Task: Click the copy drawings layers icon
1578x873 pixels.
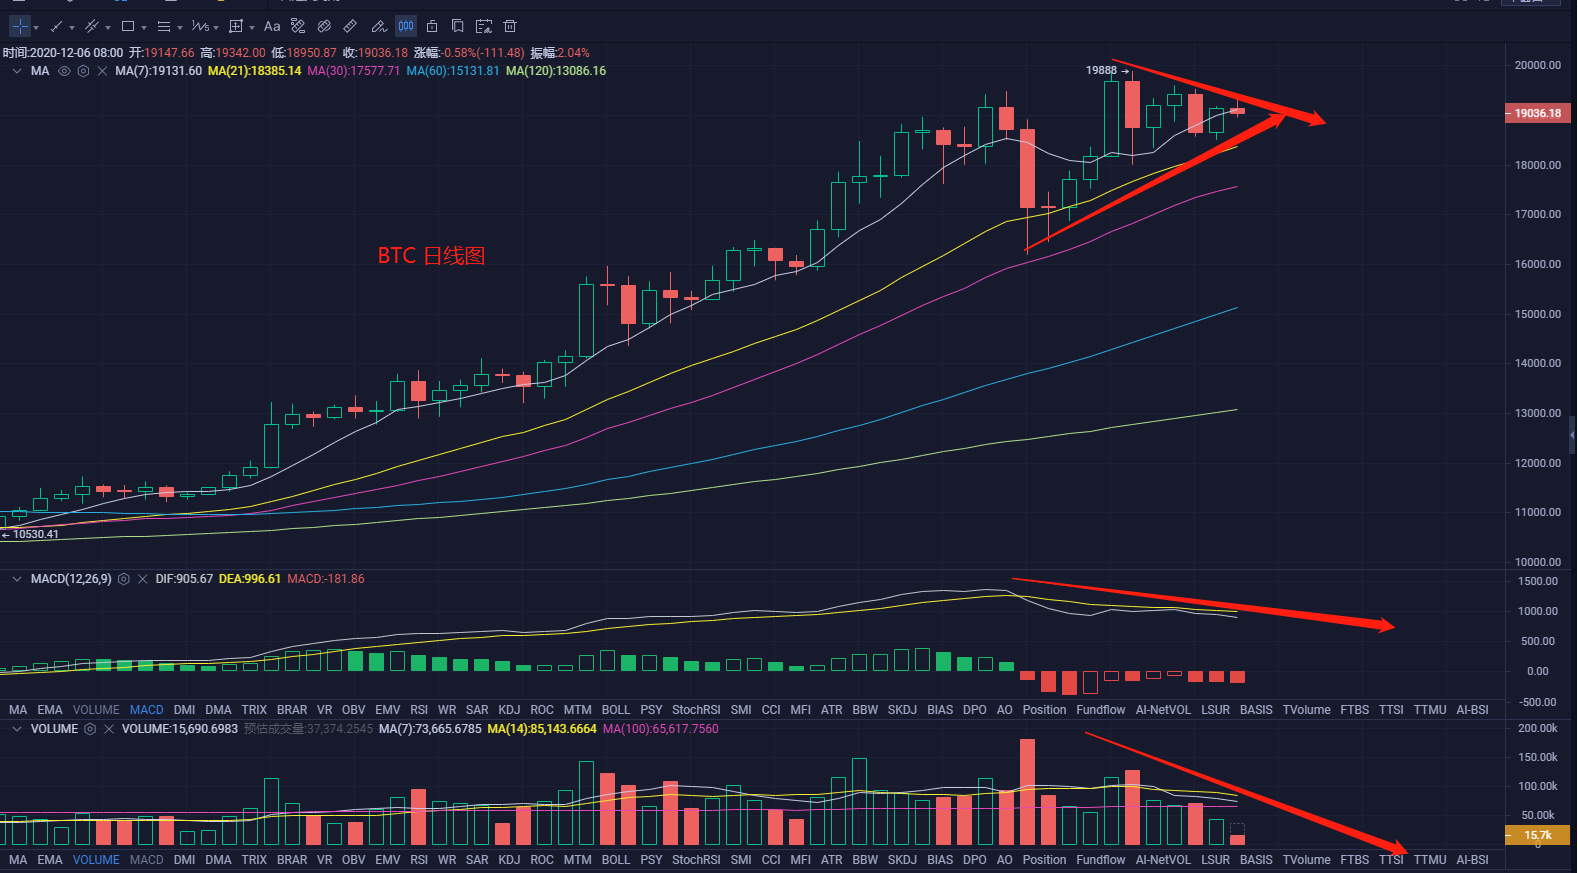Action: click(457, 26)
